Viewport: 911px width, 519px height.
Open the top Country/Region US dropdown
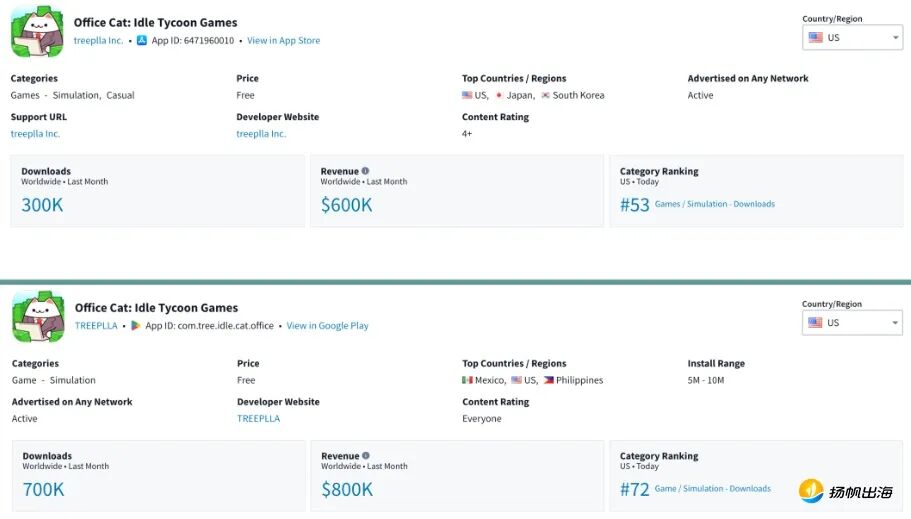(x=852, y=38)
